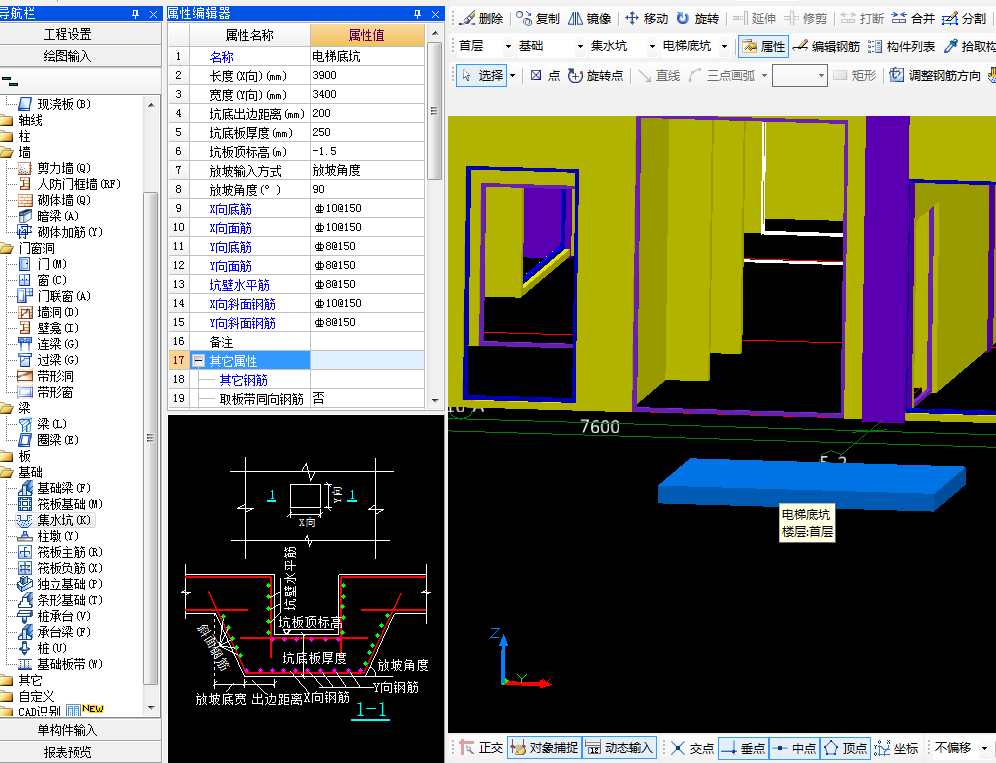Viewport: 996px width, 763px height.
Task: Select 圈梁(E) tree item
Action: [49, 440]
